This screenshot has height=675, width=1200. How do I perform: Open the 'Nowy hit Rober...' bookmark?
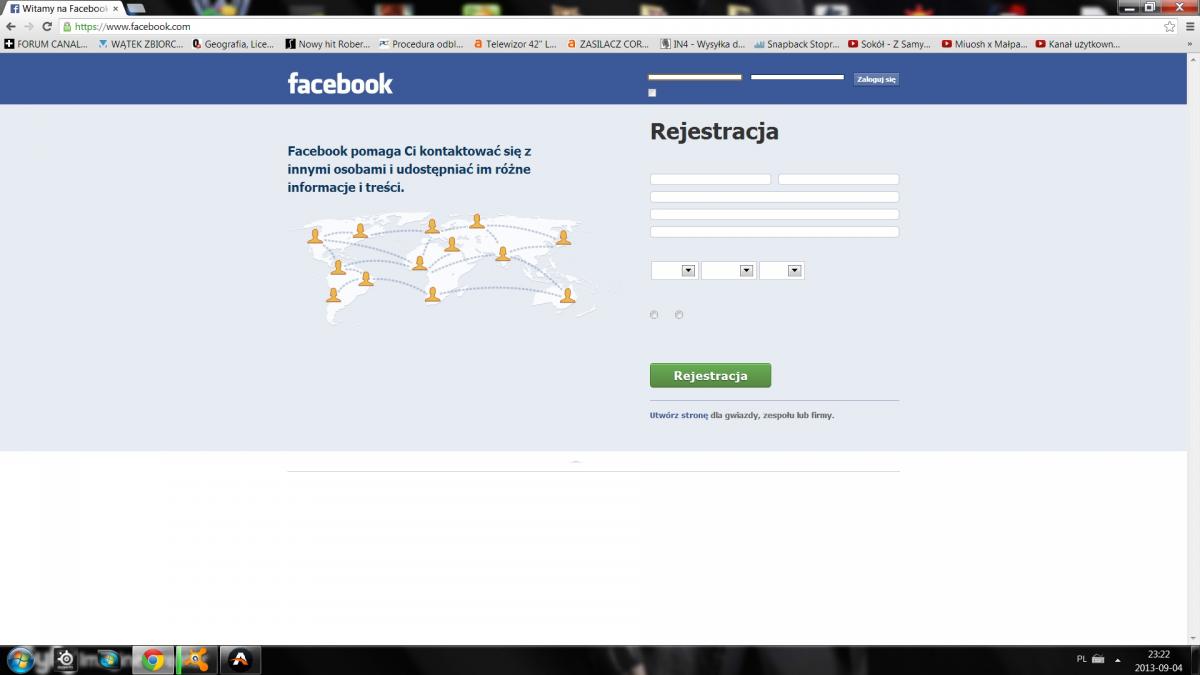pyautogui.click(x=328, y=44)
